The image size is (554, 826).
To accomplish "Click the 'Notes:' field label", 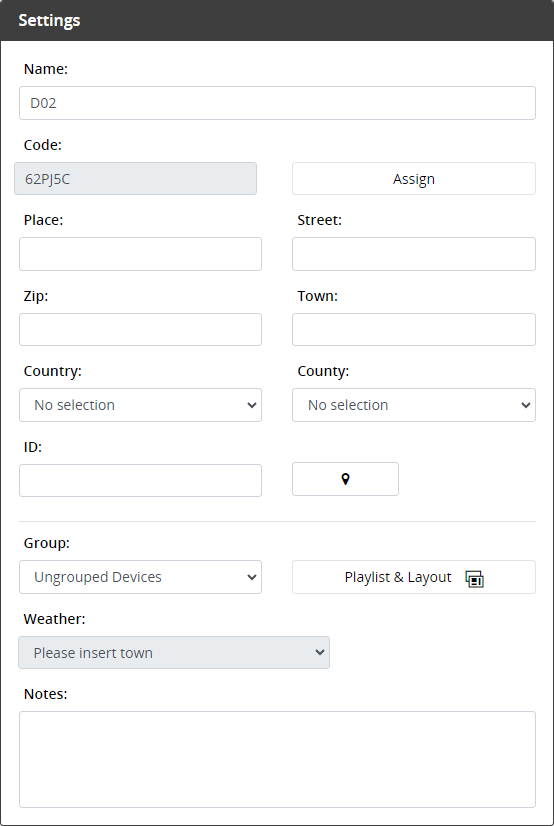I will [45, 694].
